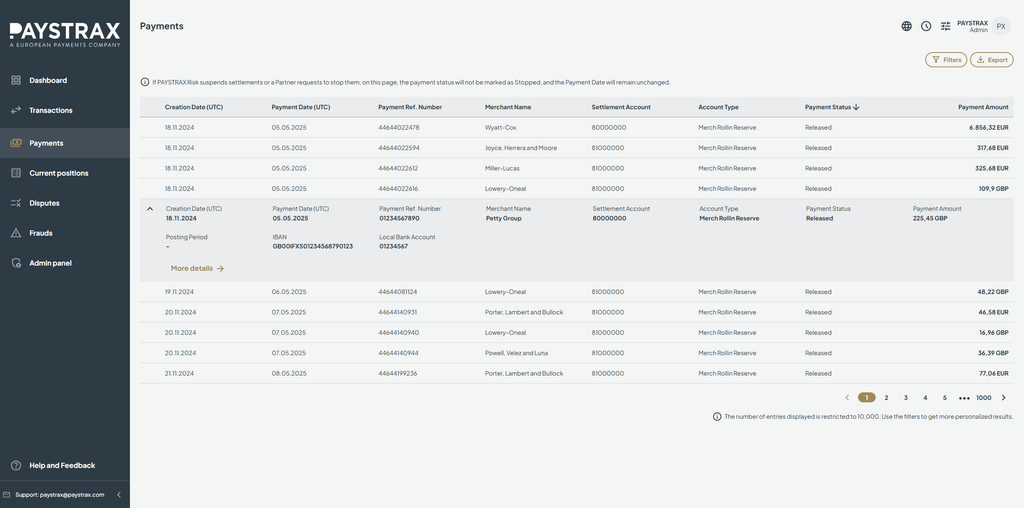
Task: Click the PX user avatar
Action: pos(1001,26)
